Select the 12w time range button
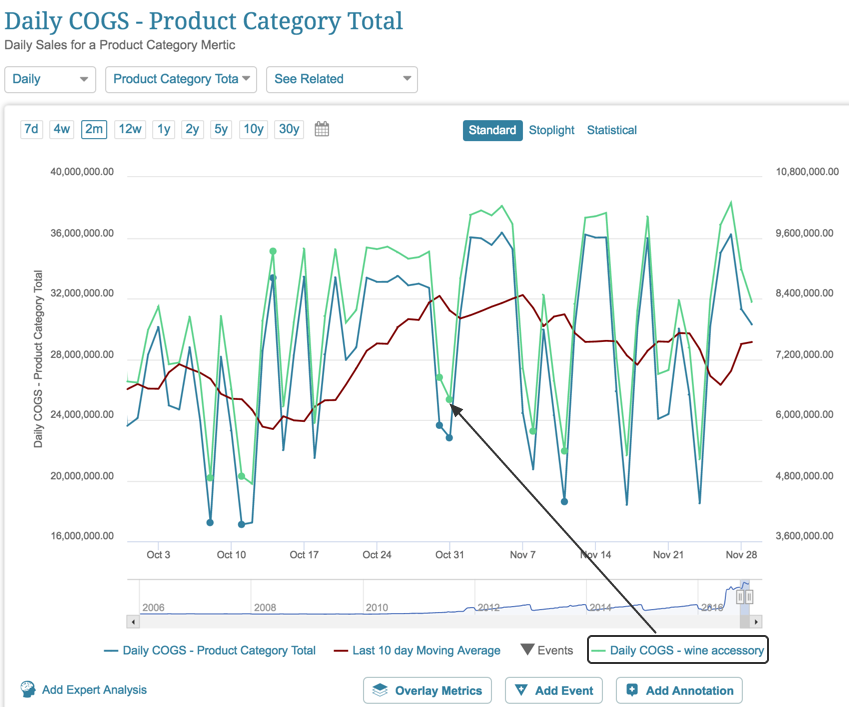Screen dimensions: 849x707 (130, 129)
